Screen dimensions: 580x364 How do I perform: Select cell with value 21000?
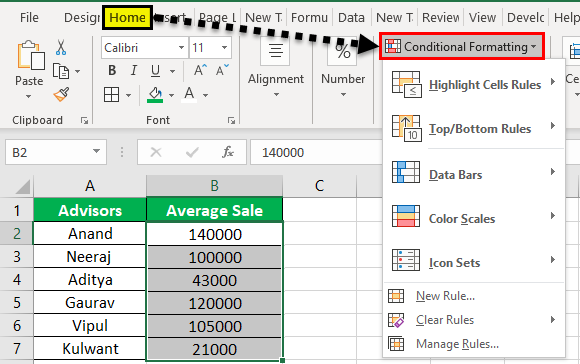coord(215,349)
